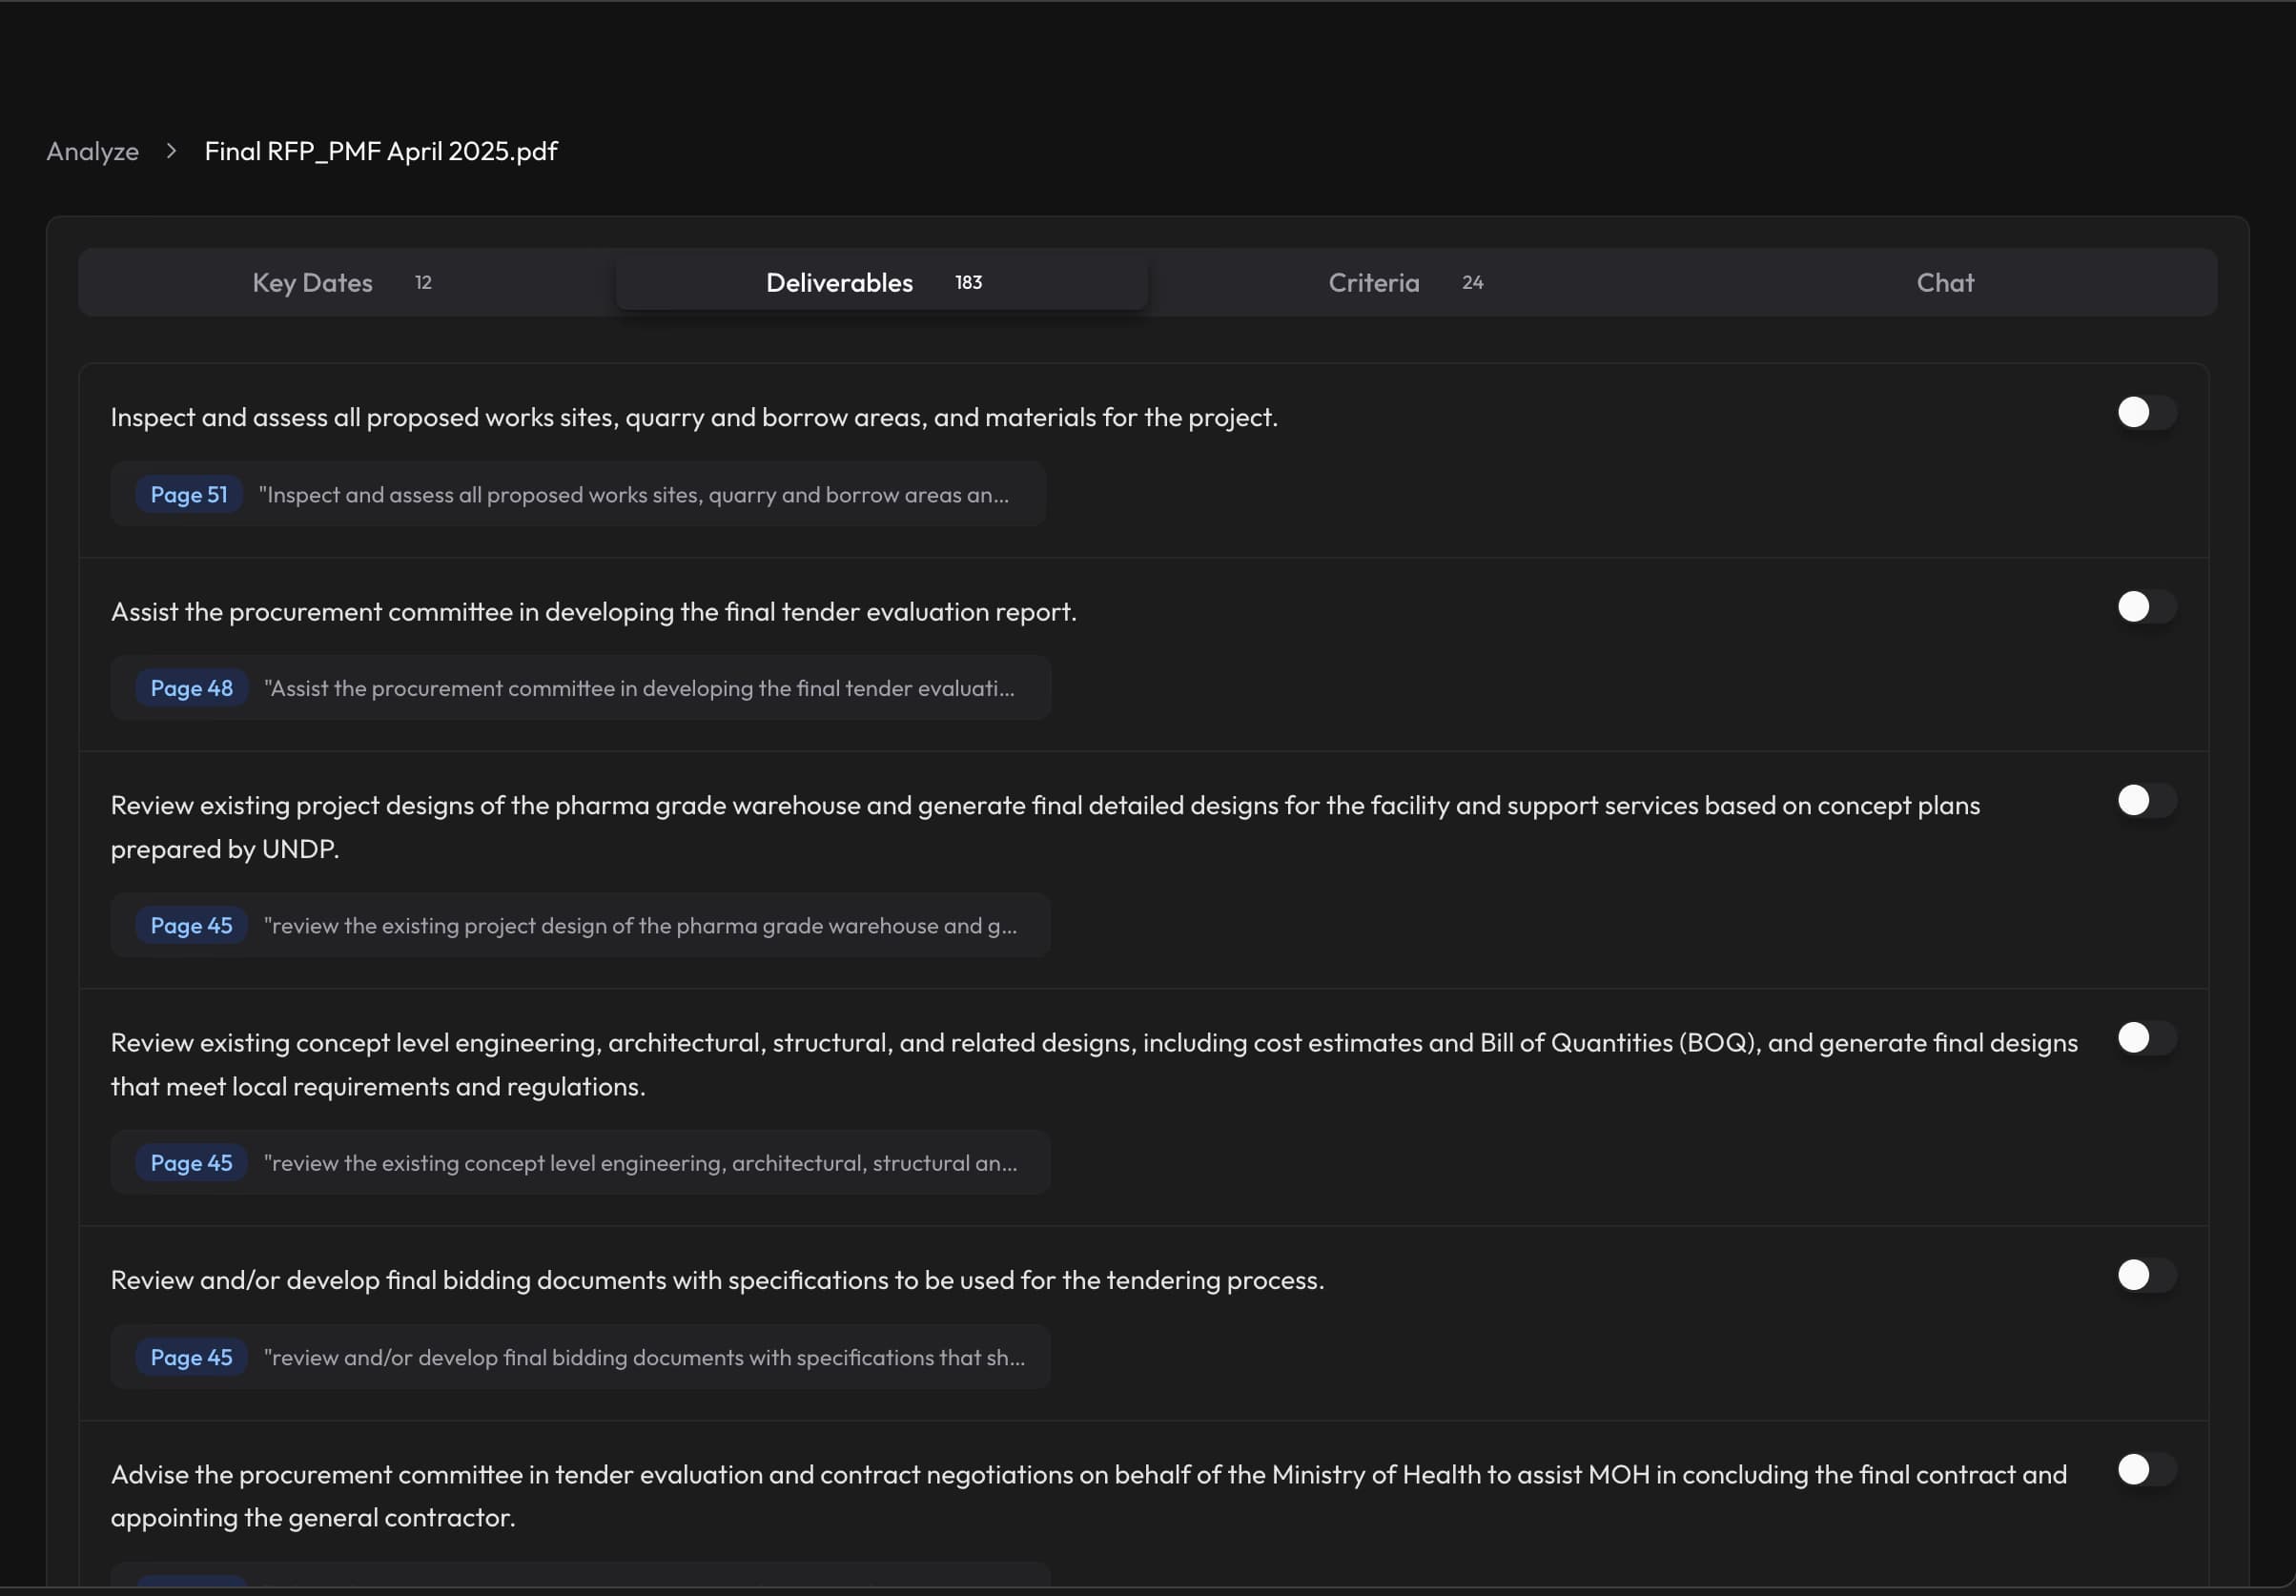Toggle the 'concept level engineering' designs deliverable
2296x1596 pixels.
(2145, 1038)
